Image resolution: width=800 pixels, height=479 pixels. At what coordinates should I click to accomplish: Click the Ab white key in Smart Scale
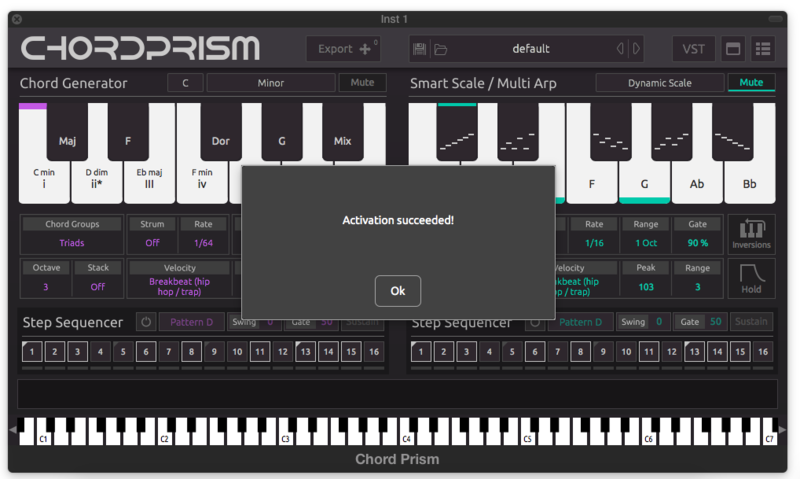coord(697,184)
